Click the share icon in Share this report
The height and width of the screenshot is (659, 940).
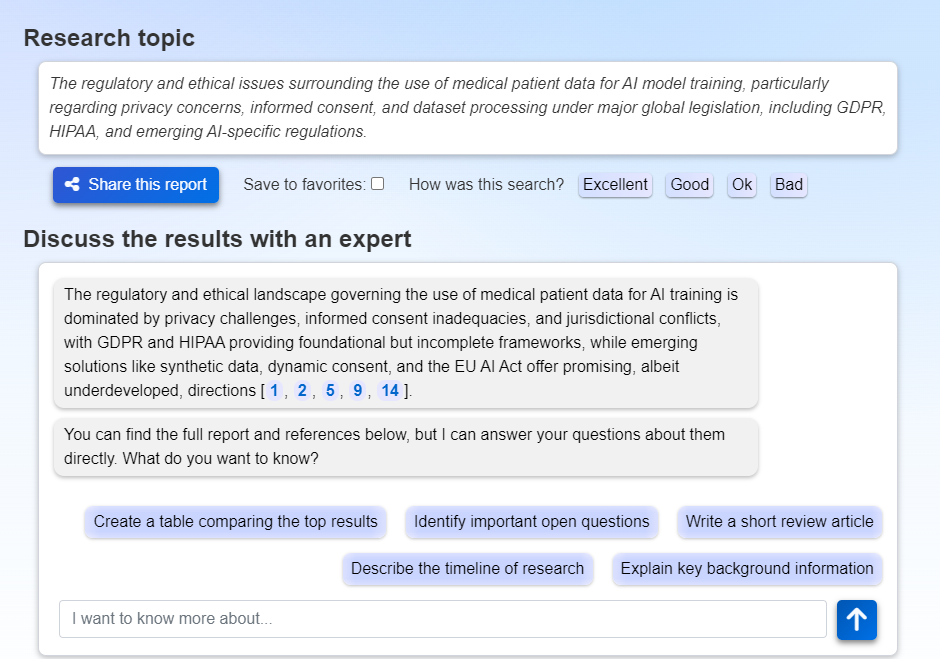pos(73,184)
